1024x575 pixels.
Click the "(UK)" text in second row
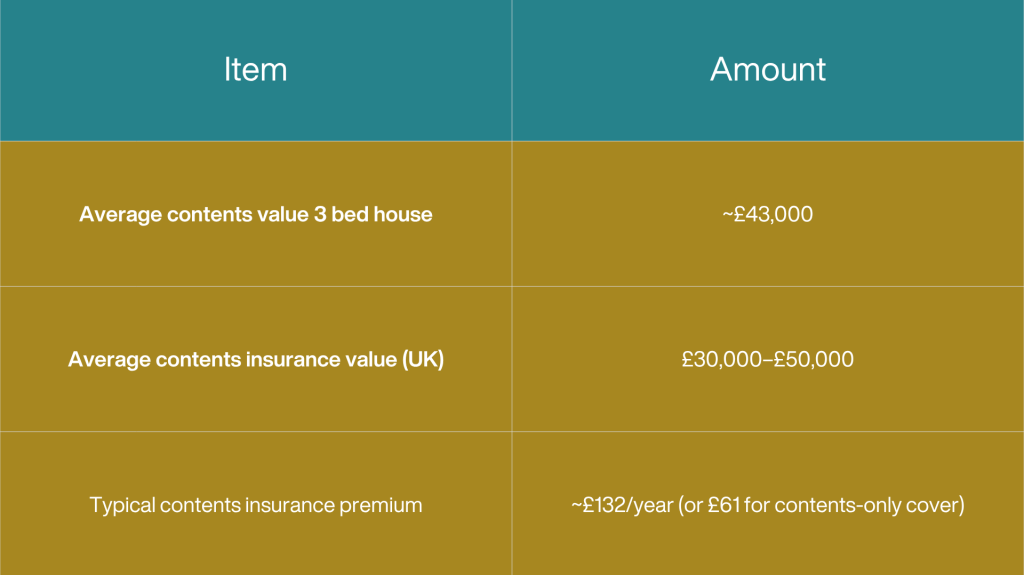coord(423,359)
